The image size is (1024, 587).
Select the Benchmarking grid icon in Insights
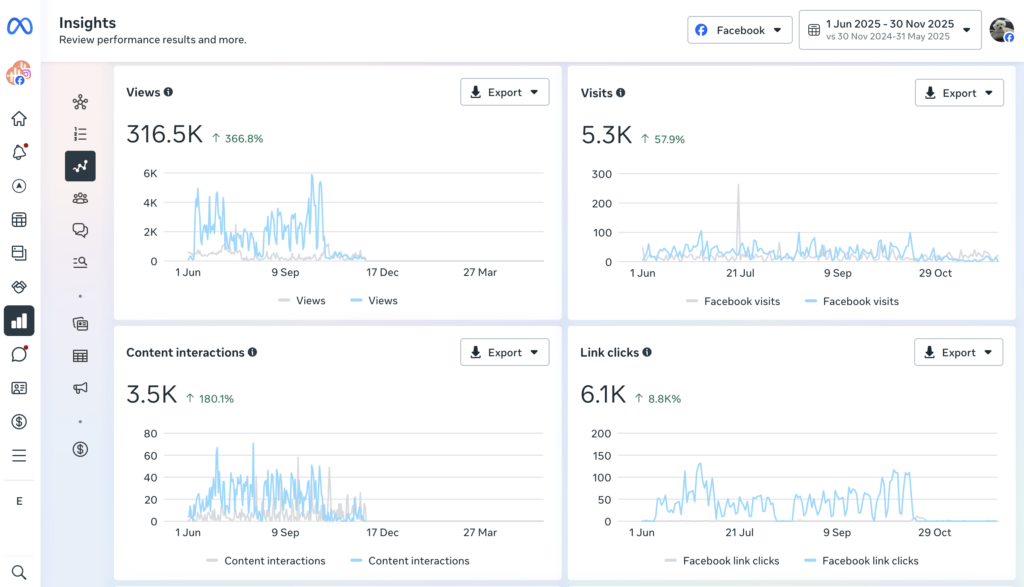point(80,354)
